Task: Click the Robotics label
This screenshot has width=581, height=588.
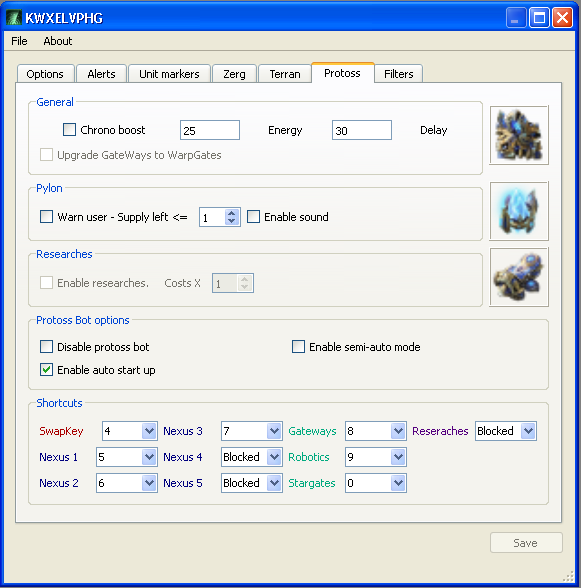Action: 309,457
